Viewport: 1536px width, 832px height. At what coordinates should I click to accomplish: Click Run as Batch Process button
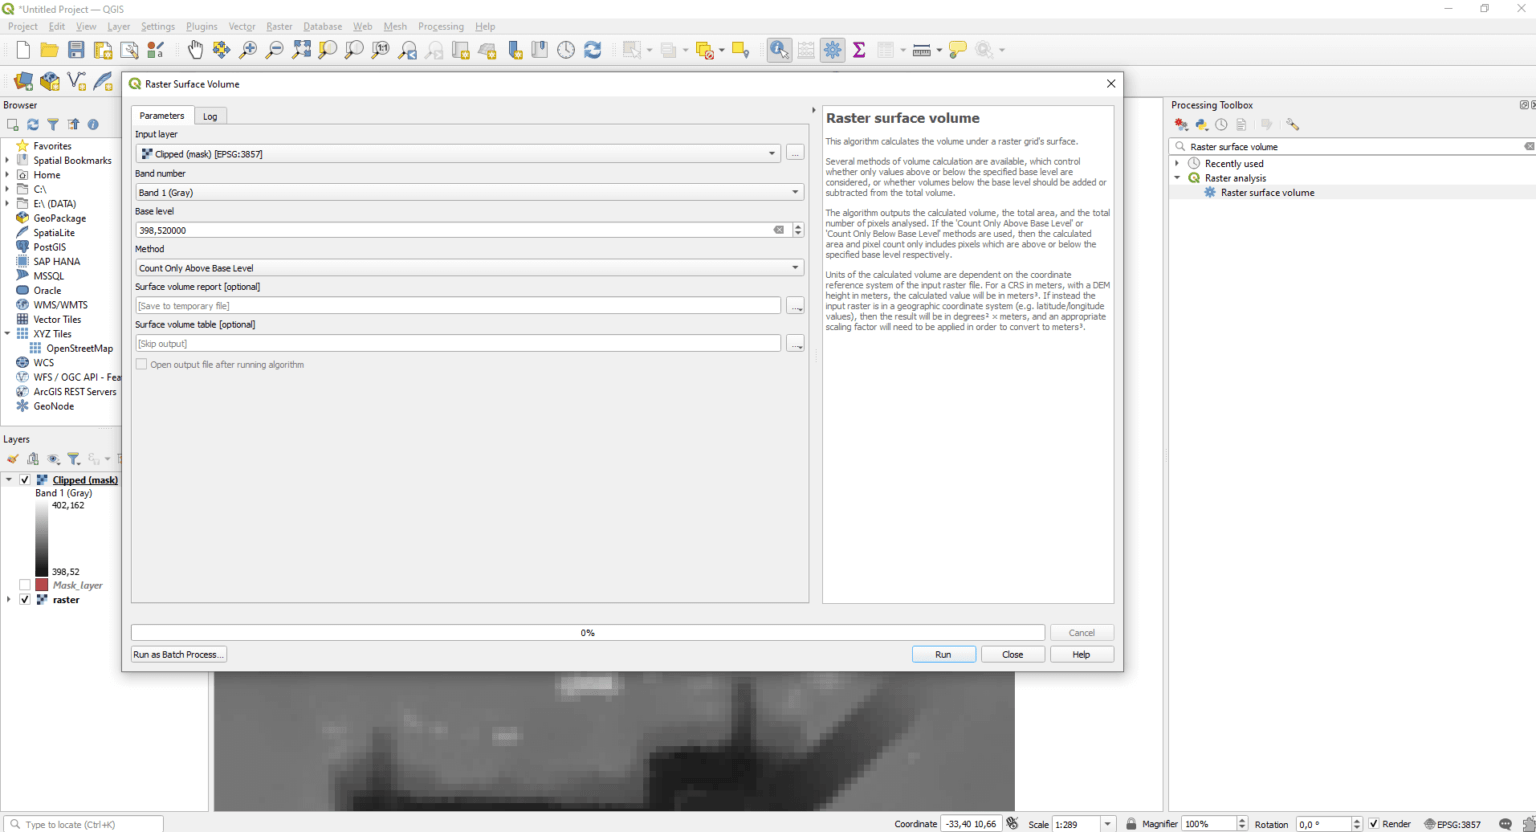[179, 654]
